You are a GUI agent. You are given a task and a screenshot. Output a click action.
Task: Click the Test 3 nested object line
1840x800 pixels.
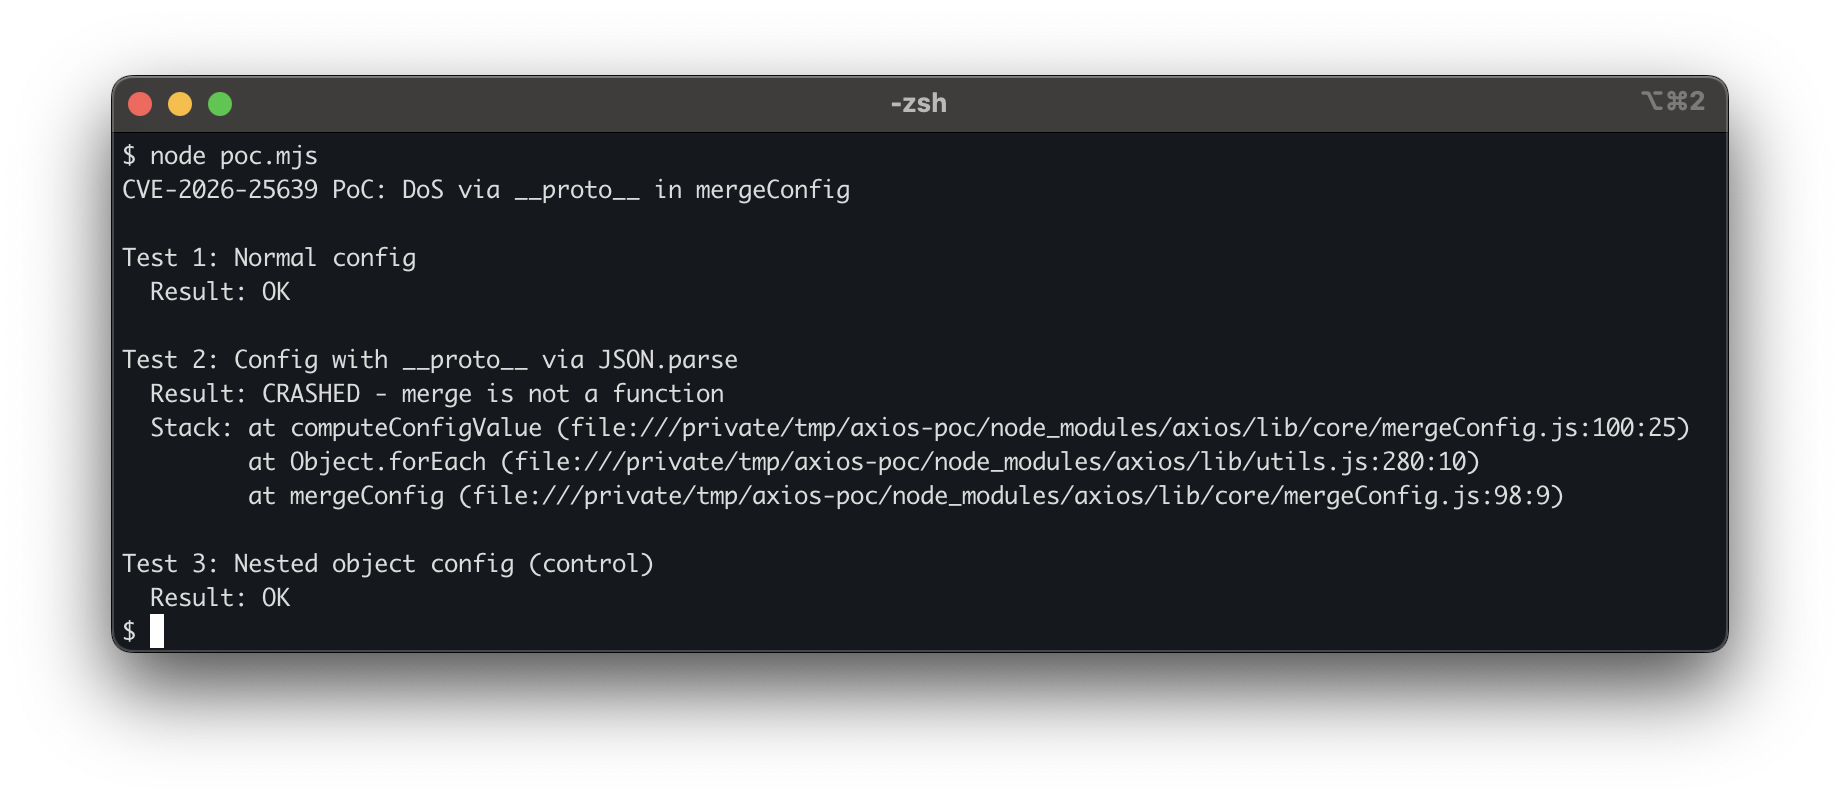coord(390,563)
